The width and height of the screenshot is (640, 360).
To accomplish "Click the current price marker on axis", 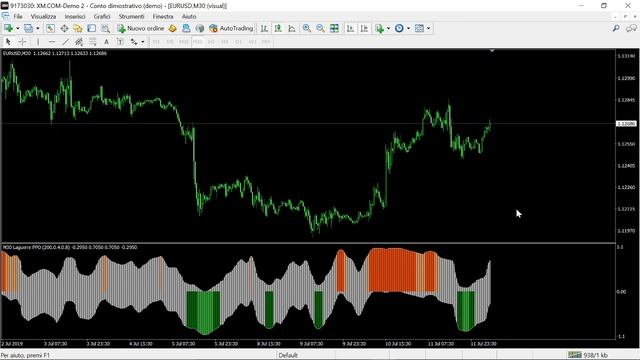I will [x=626, y=123].
